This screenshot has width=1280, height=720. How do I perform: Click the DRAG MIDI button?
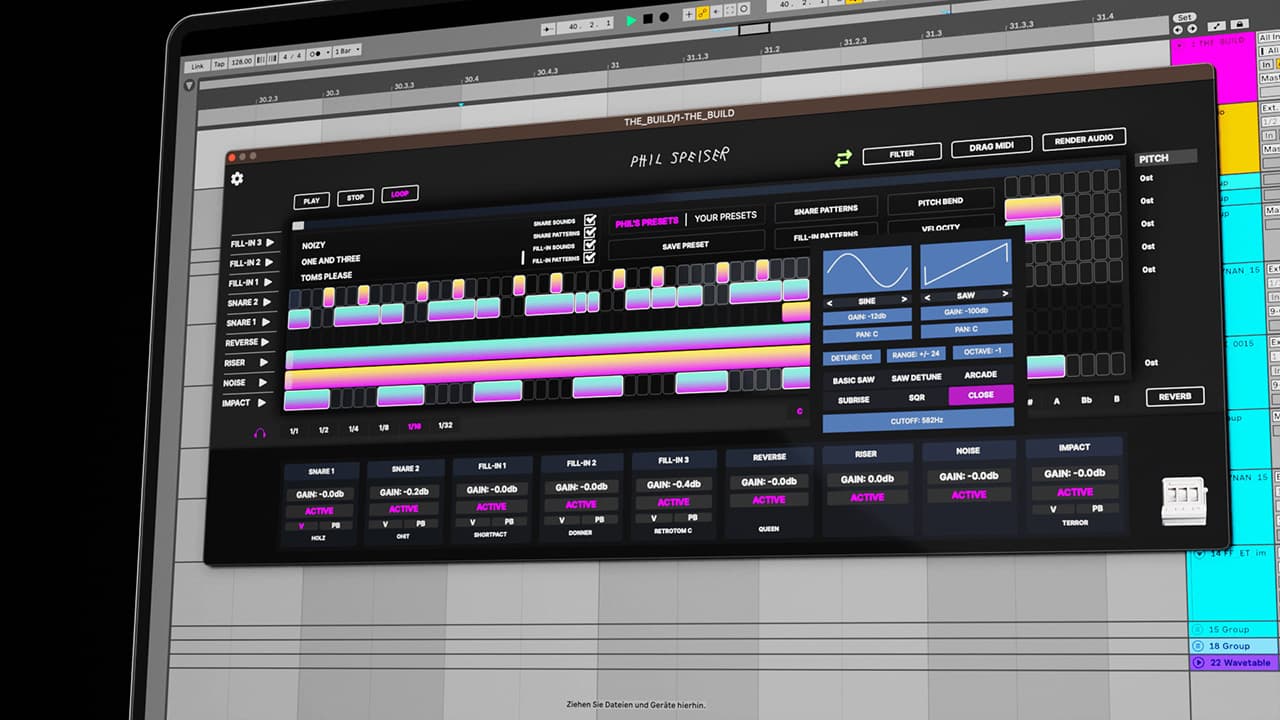(992, 146)
